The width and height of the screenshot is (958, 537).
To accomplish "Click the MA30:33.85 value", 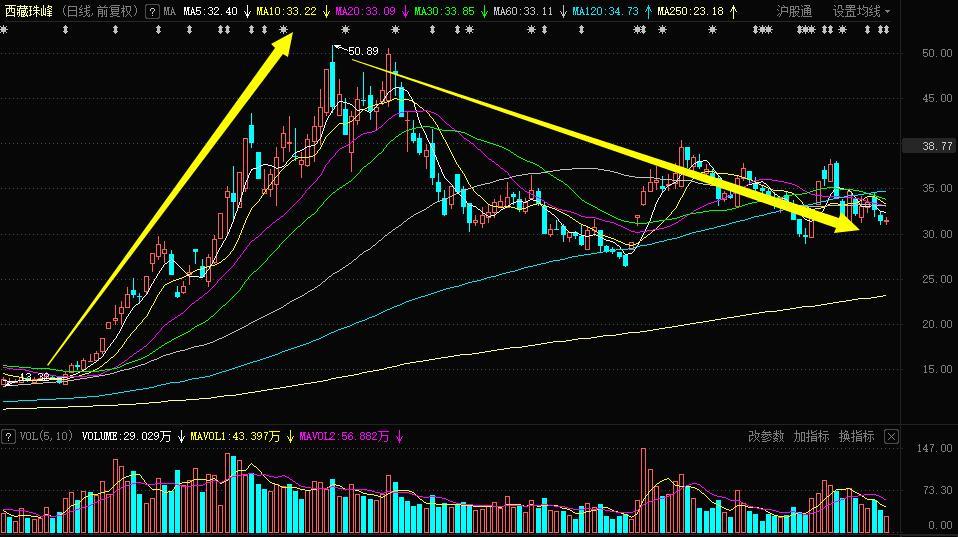I will tap(444, 11).
